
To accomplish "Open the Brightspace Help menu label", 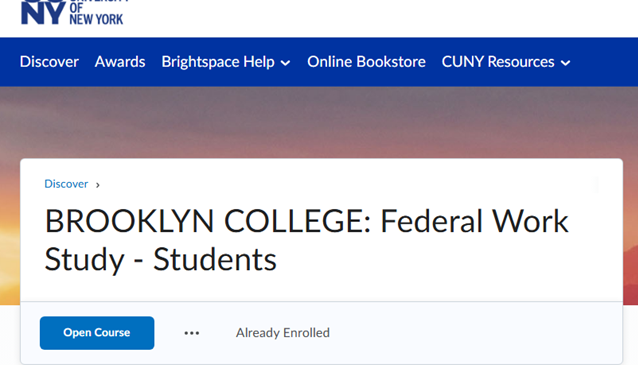I will (218, 62).
